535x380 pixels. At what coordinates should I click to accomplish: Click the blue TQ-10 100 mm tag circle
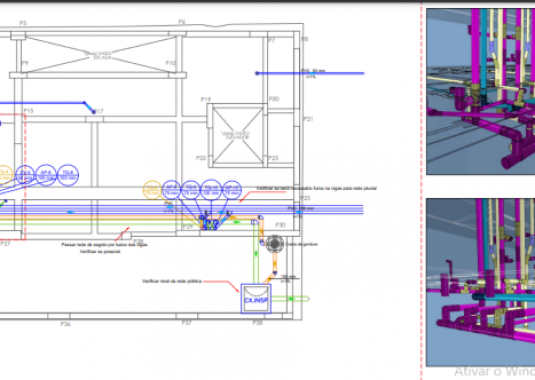[x=211, y=190]
